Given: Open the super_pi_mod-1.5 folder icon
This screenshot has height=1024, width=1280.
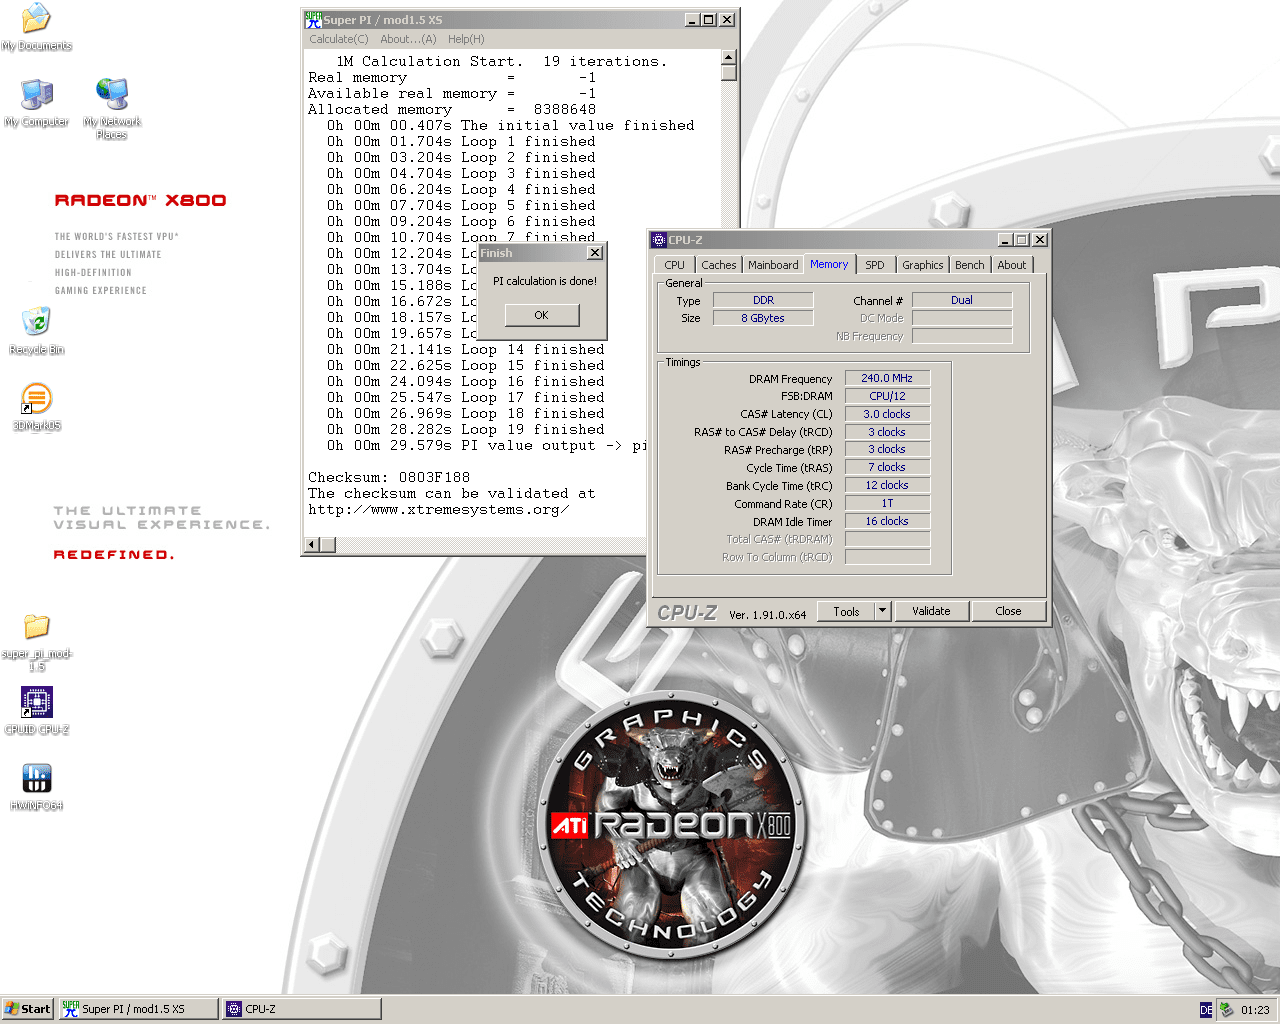Looking at the screenshot, I should (36, 641).
